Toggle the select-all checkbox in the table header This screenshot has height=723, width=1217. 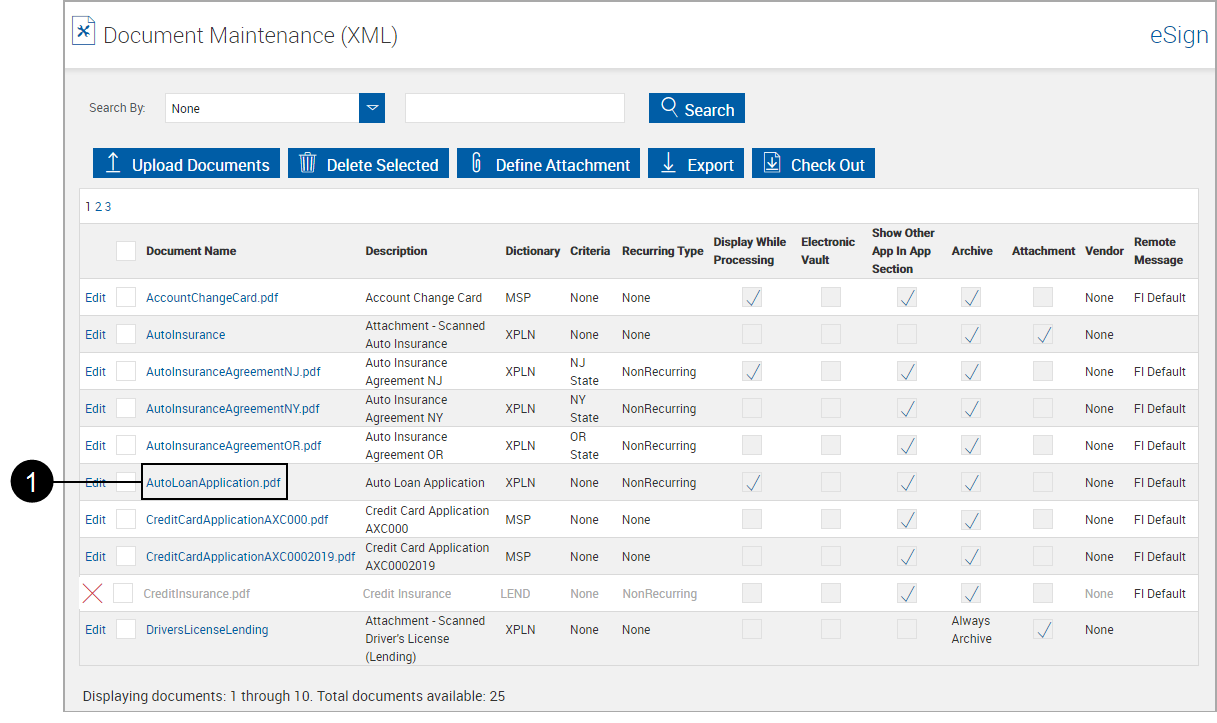tap(125, 250)
